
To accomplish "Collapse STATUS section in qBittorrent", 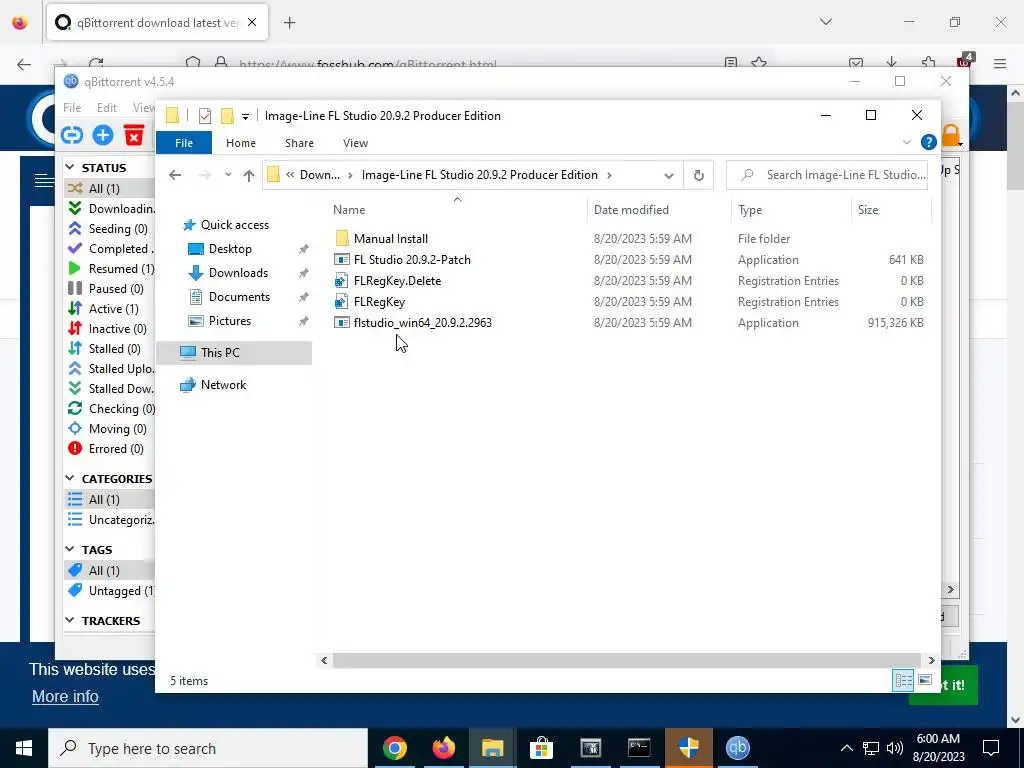I will (x=70, y=168).
